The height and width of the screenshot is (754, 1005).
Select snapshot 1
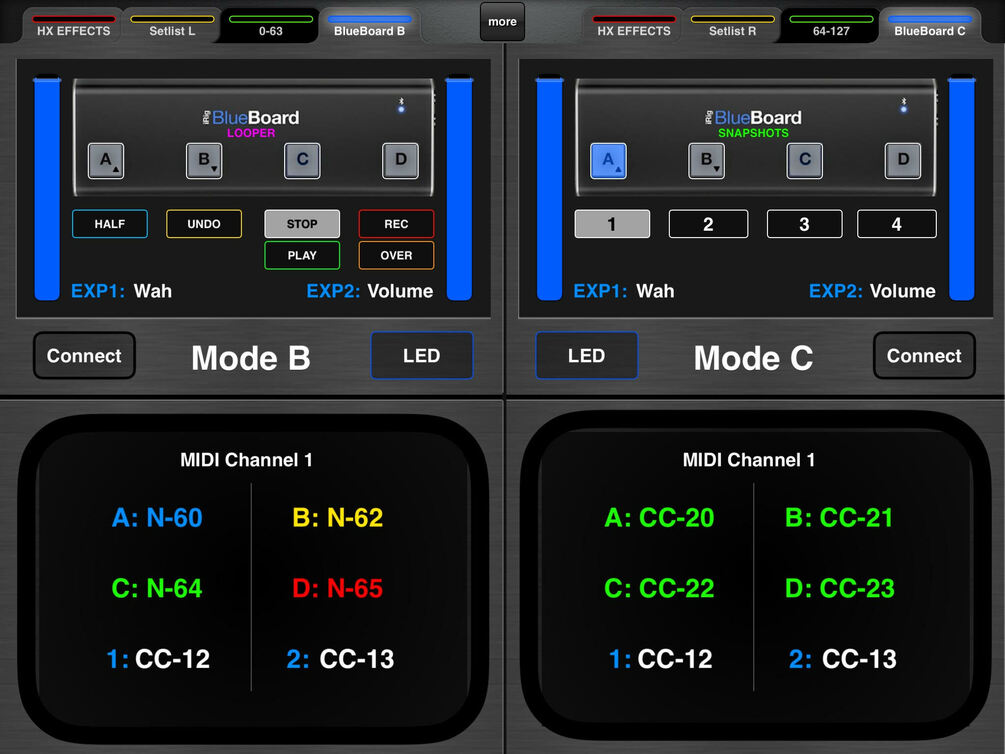point(612,224)
